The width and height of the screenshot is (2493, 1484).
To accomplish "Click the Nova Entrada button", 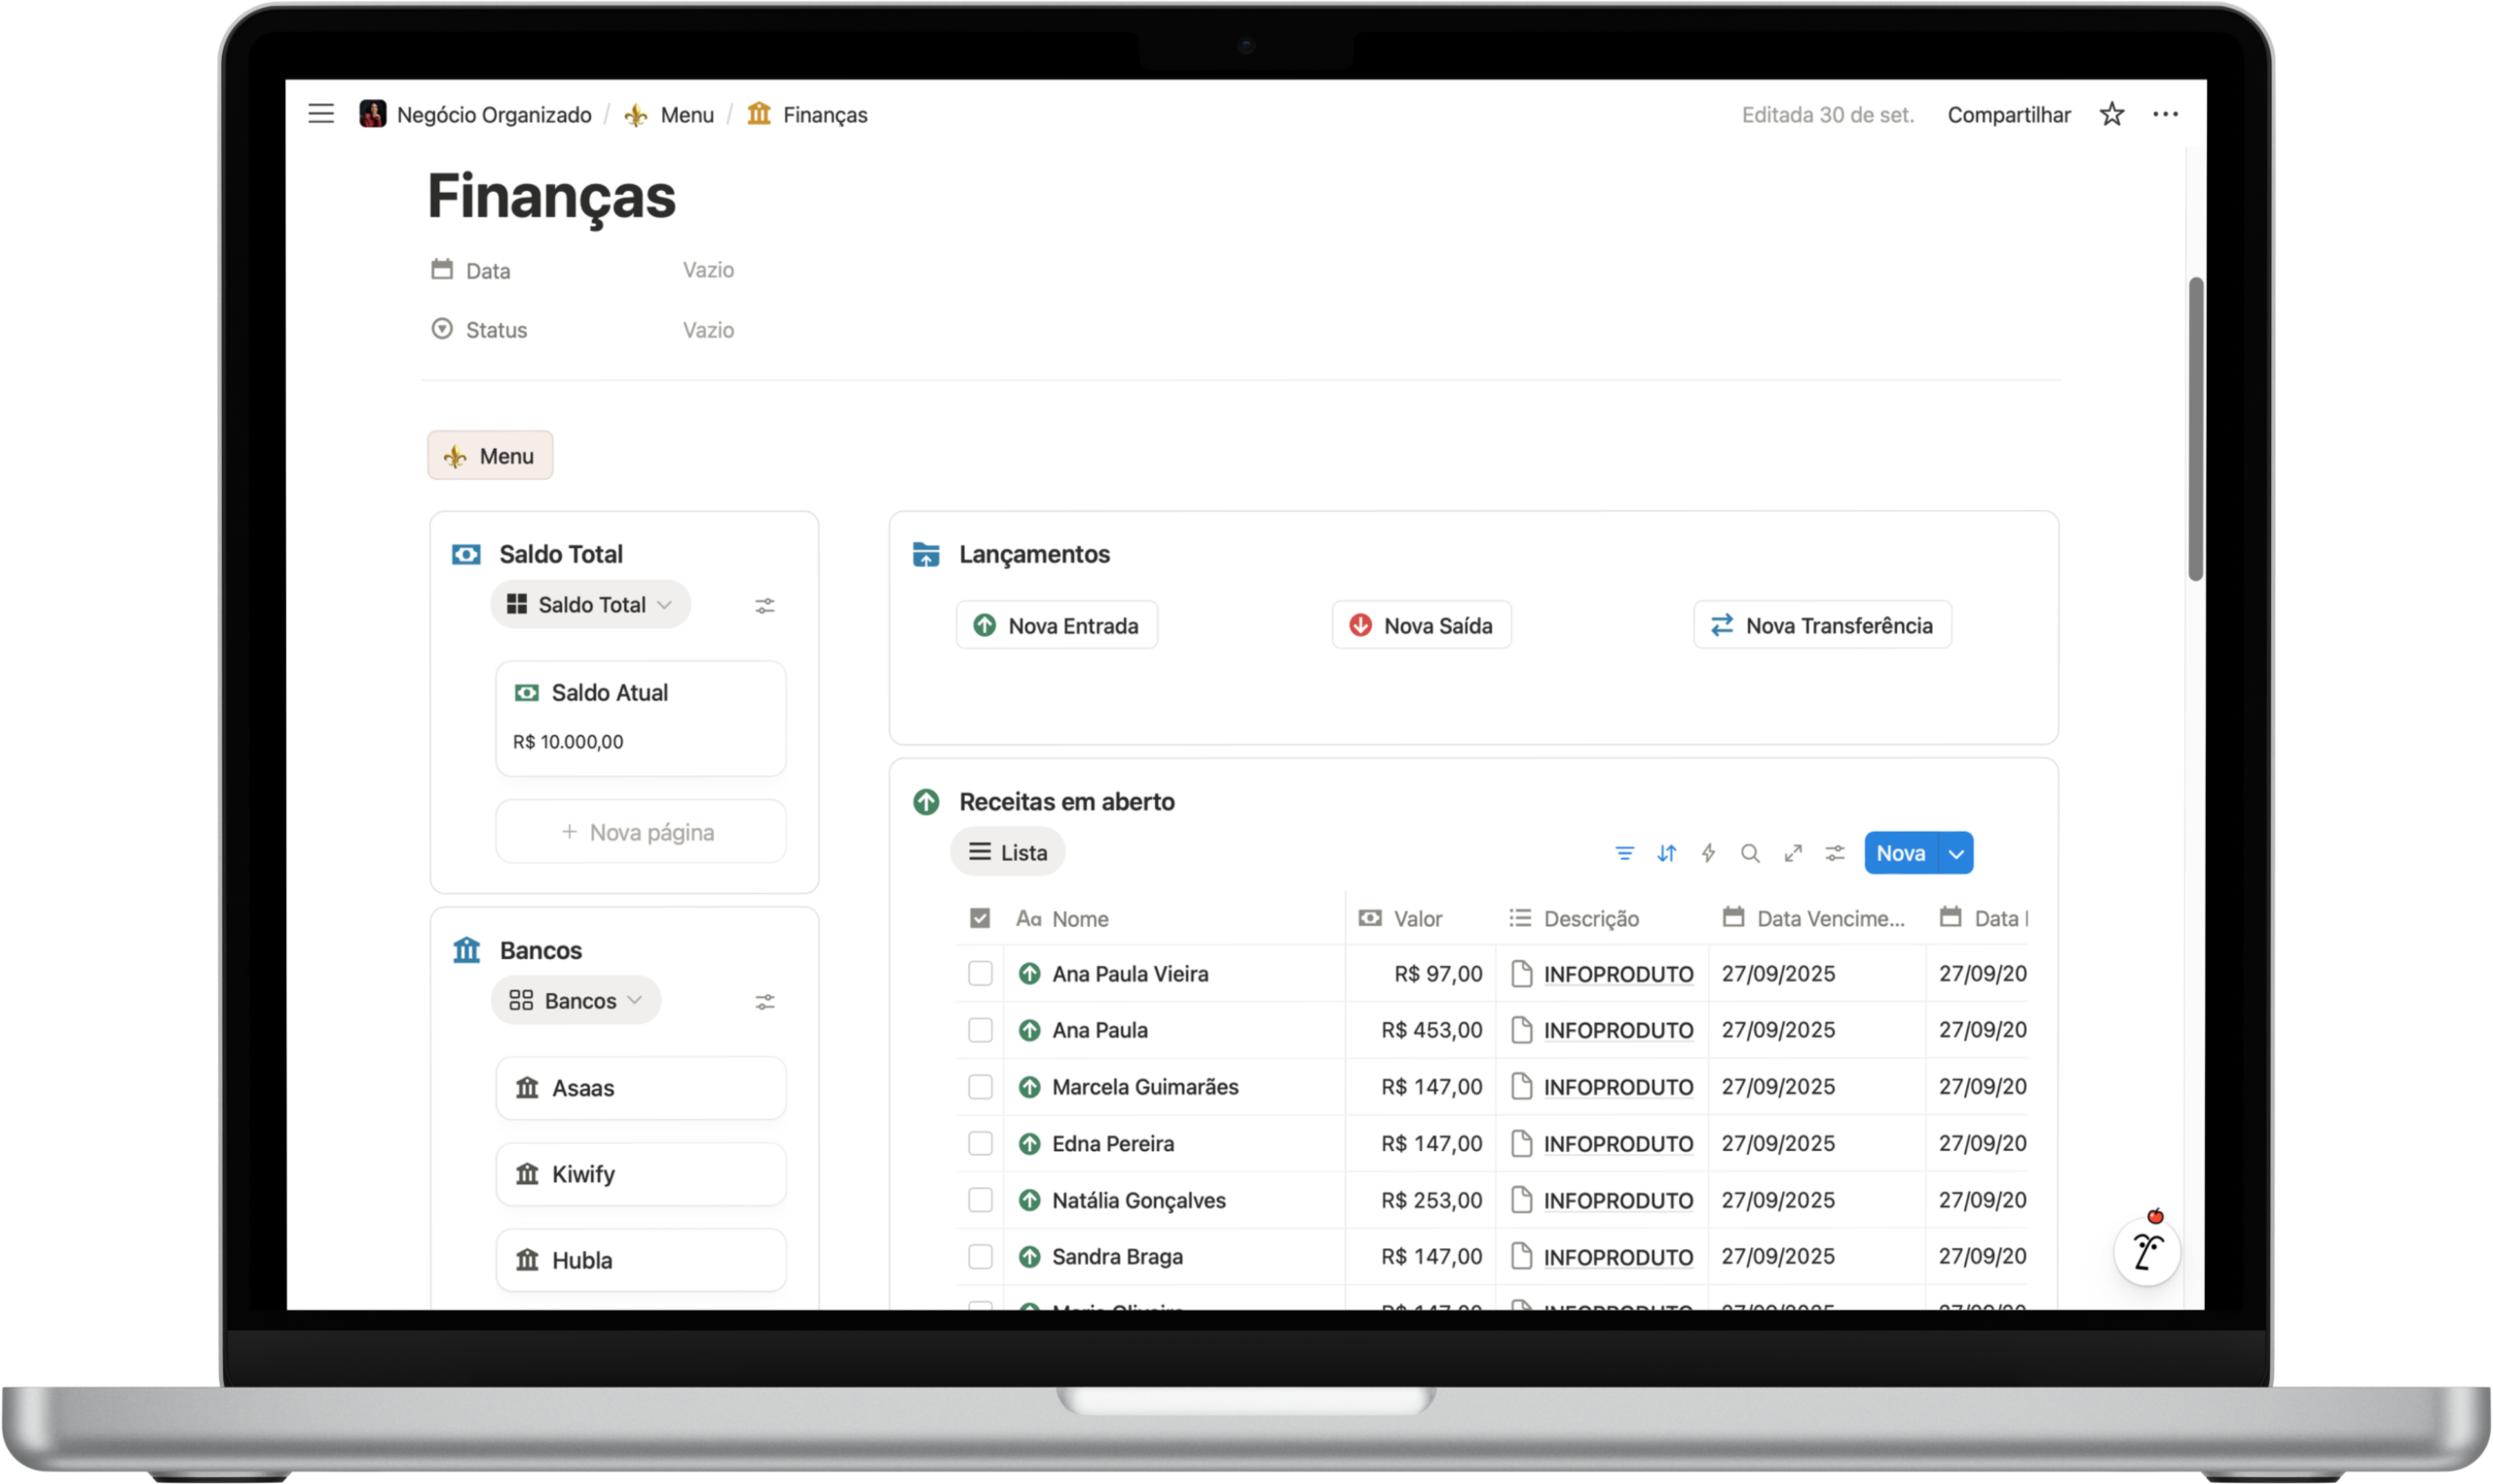I will (1056, 626).
